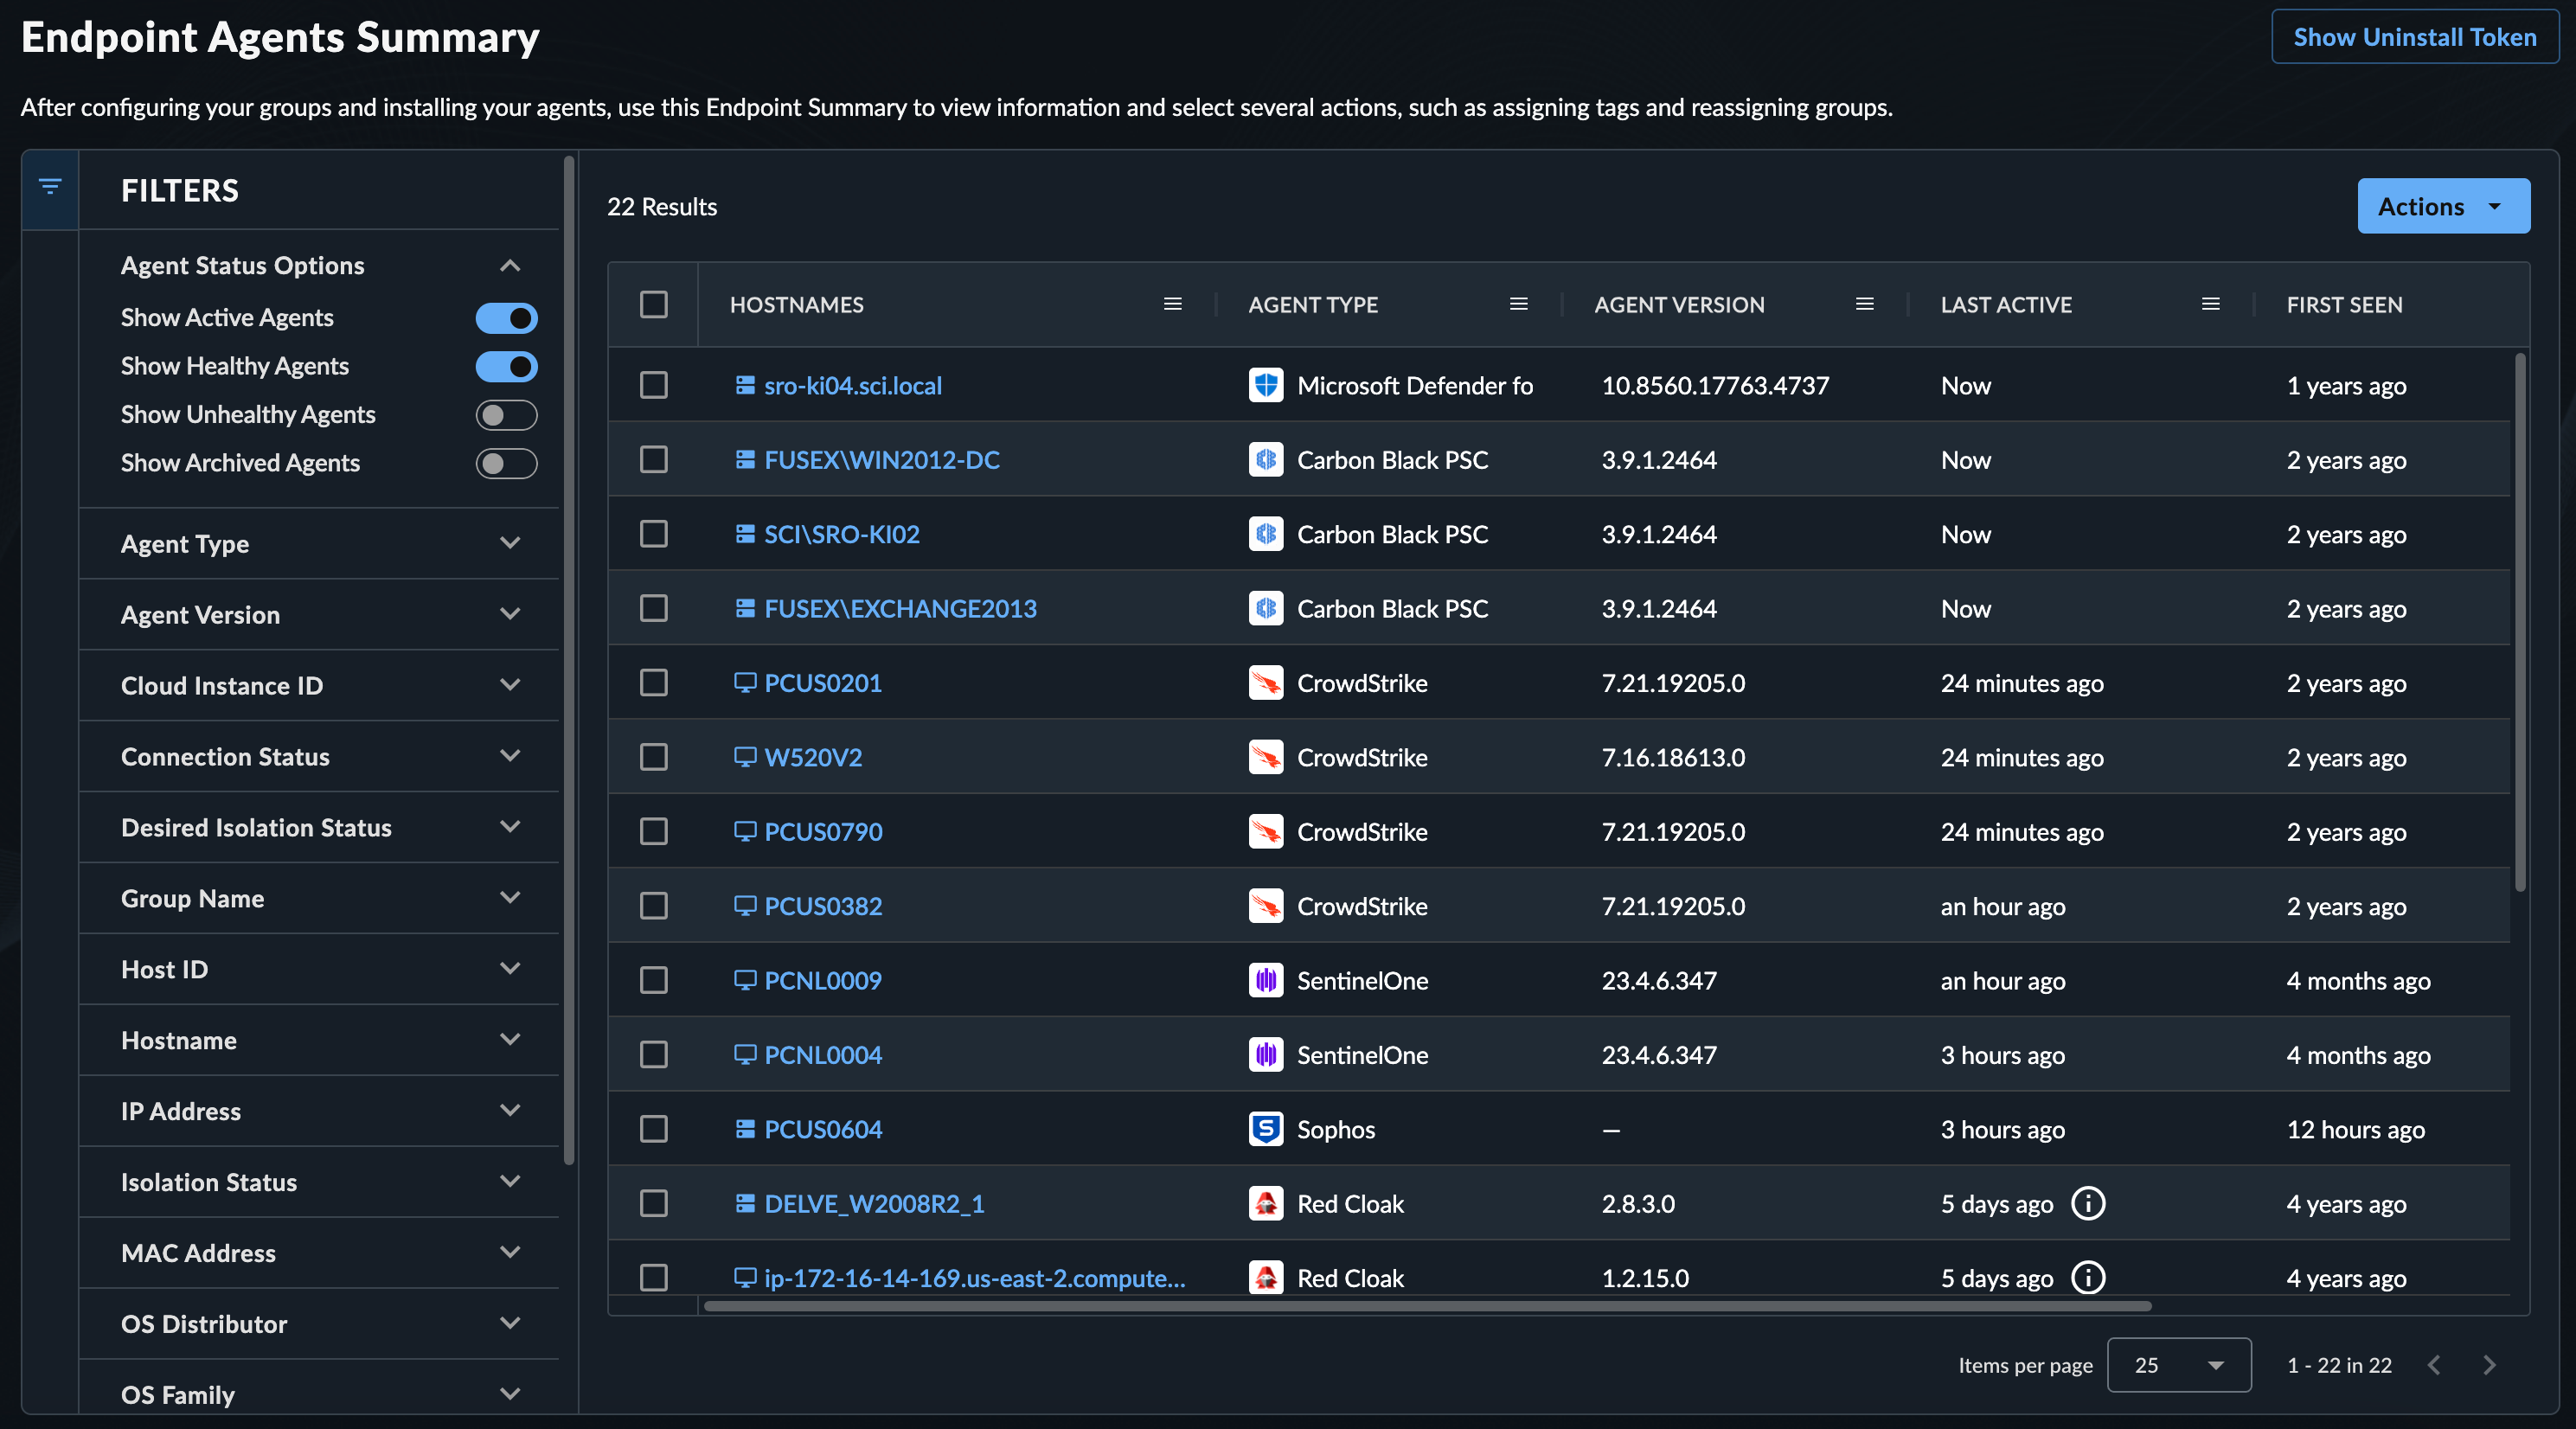
Task: Click the Microsoft Defender shield icon
Action: [1266, 385]
